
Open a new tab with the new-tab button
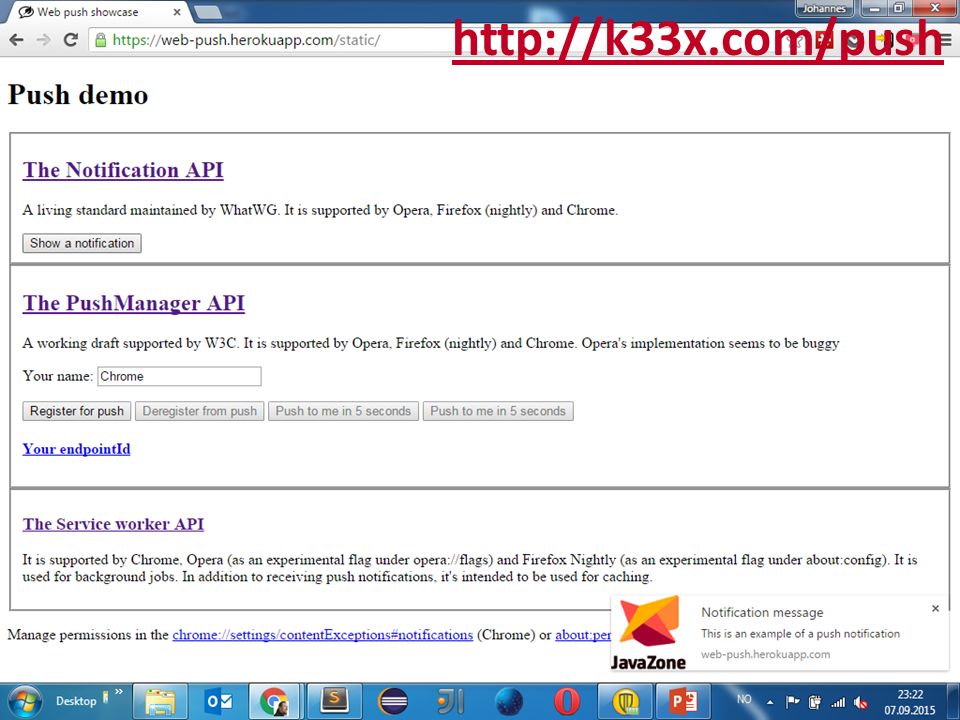208,12
